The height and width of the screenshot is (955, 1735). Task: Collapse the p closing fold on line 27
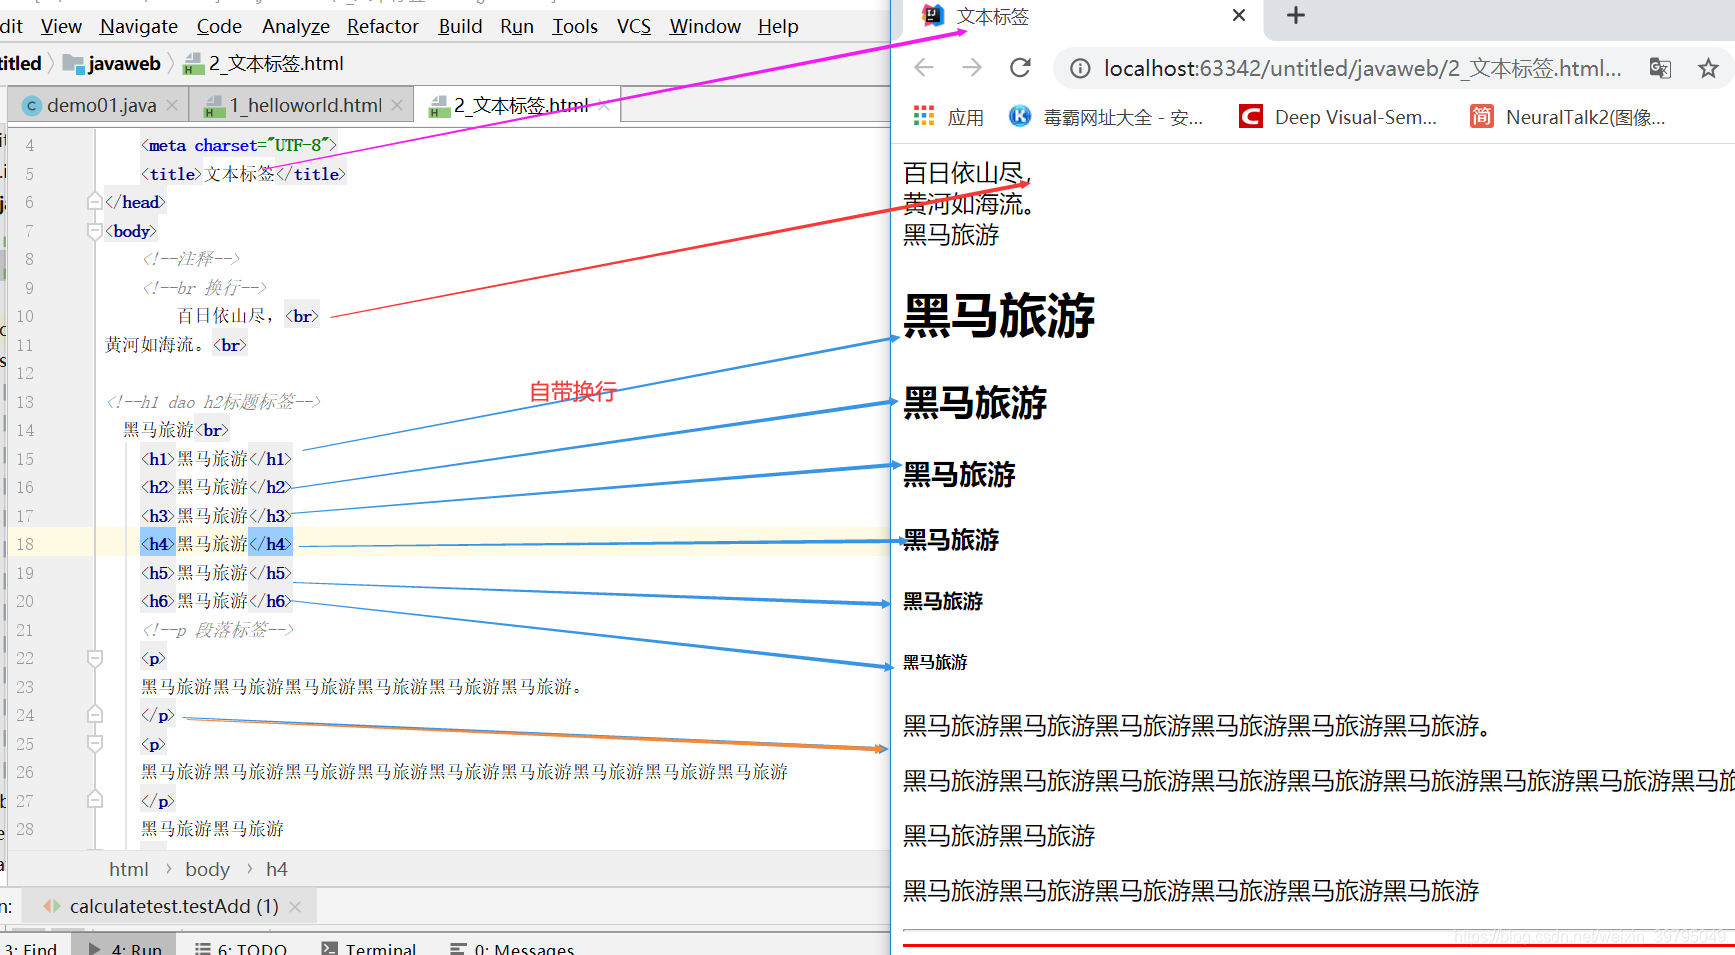point(95,800)
